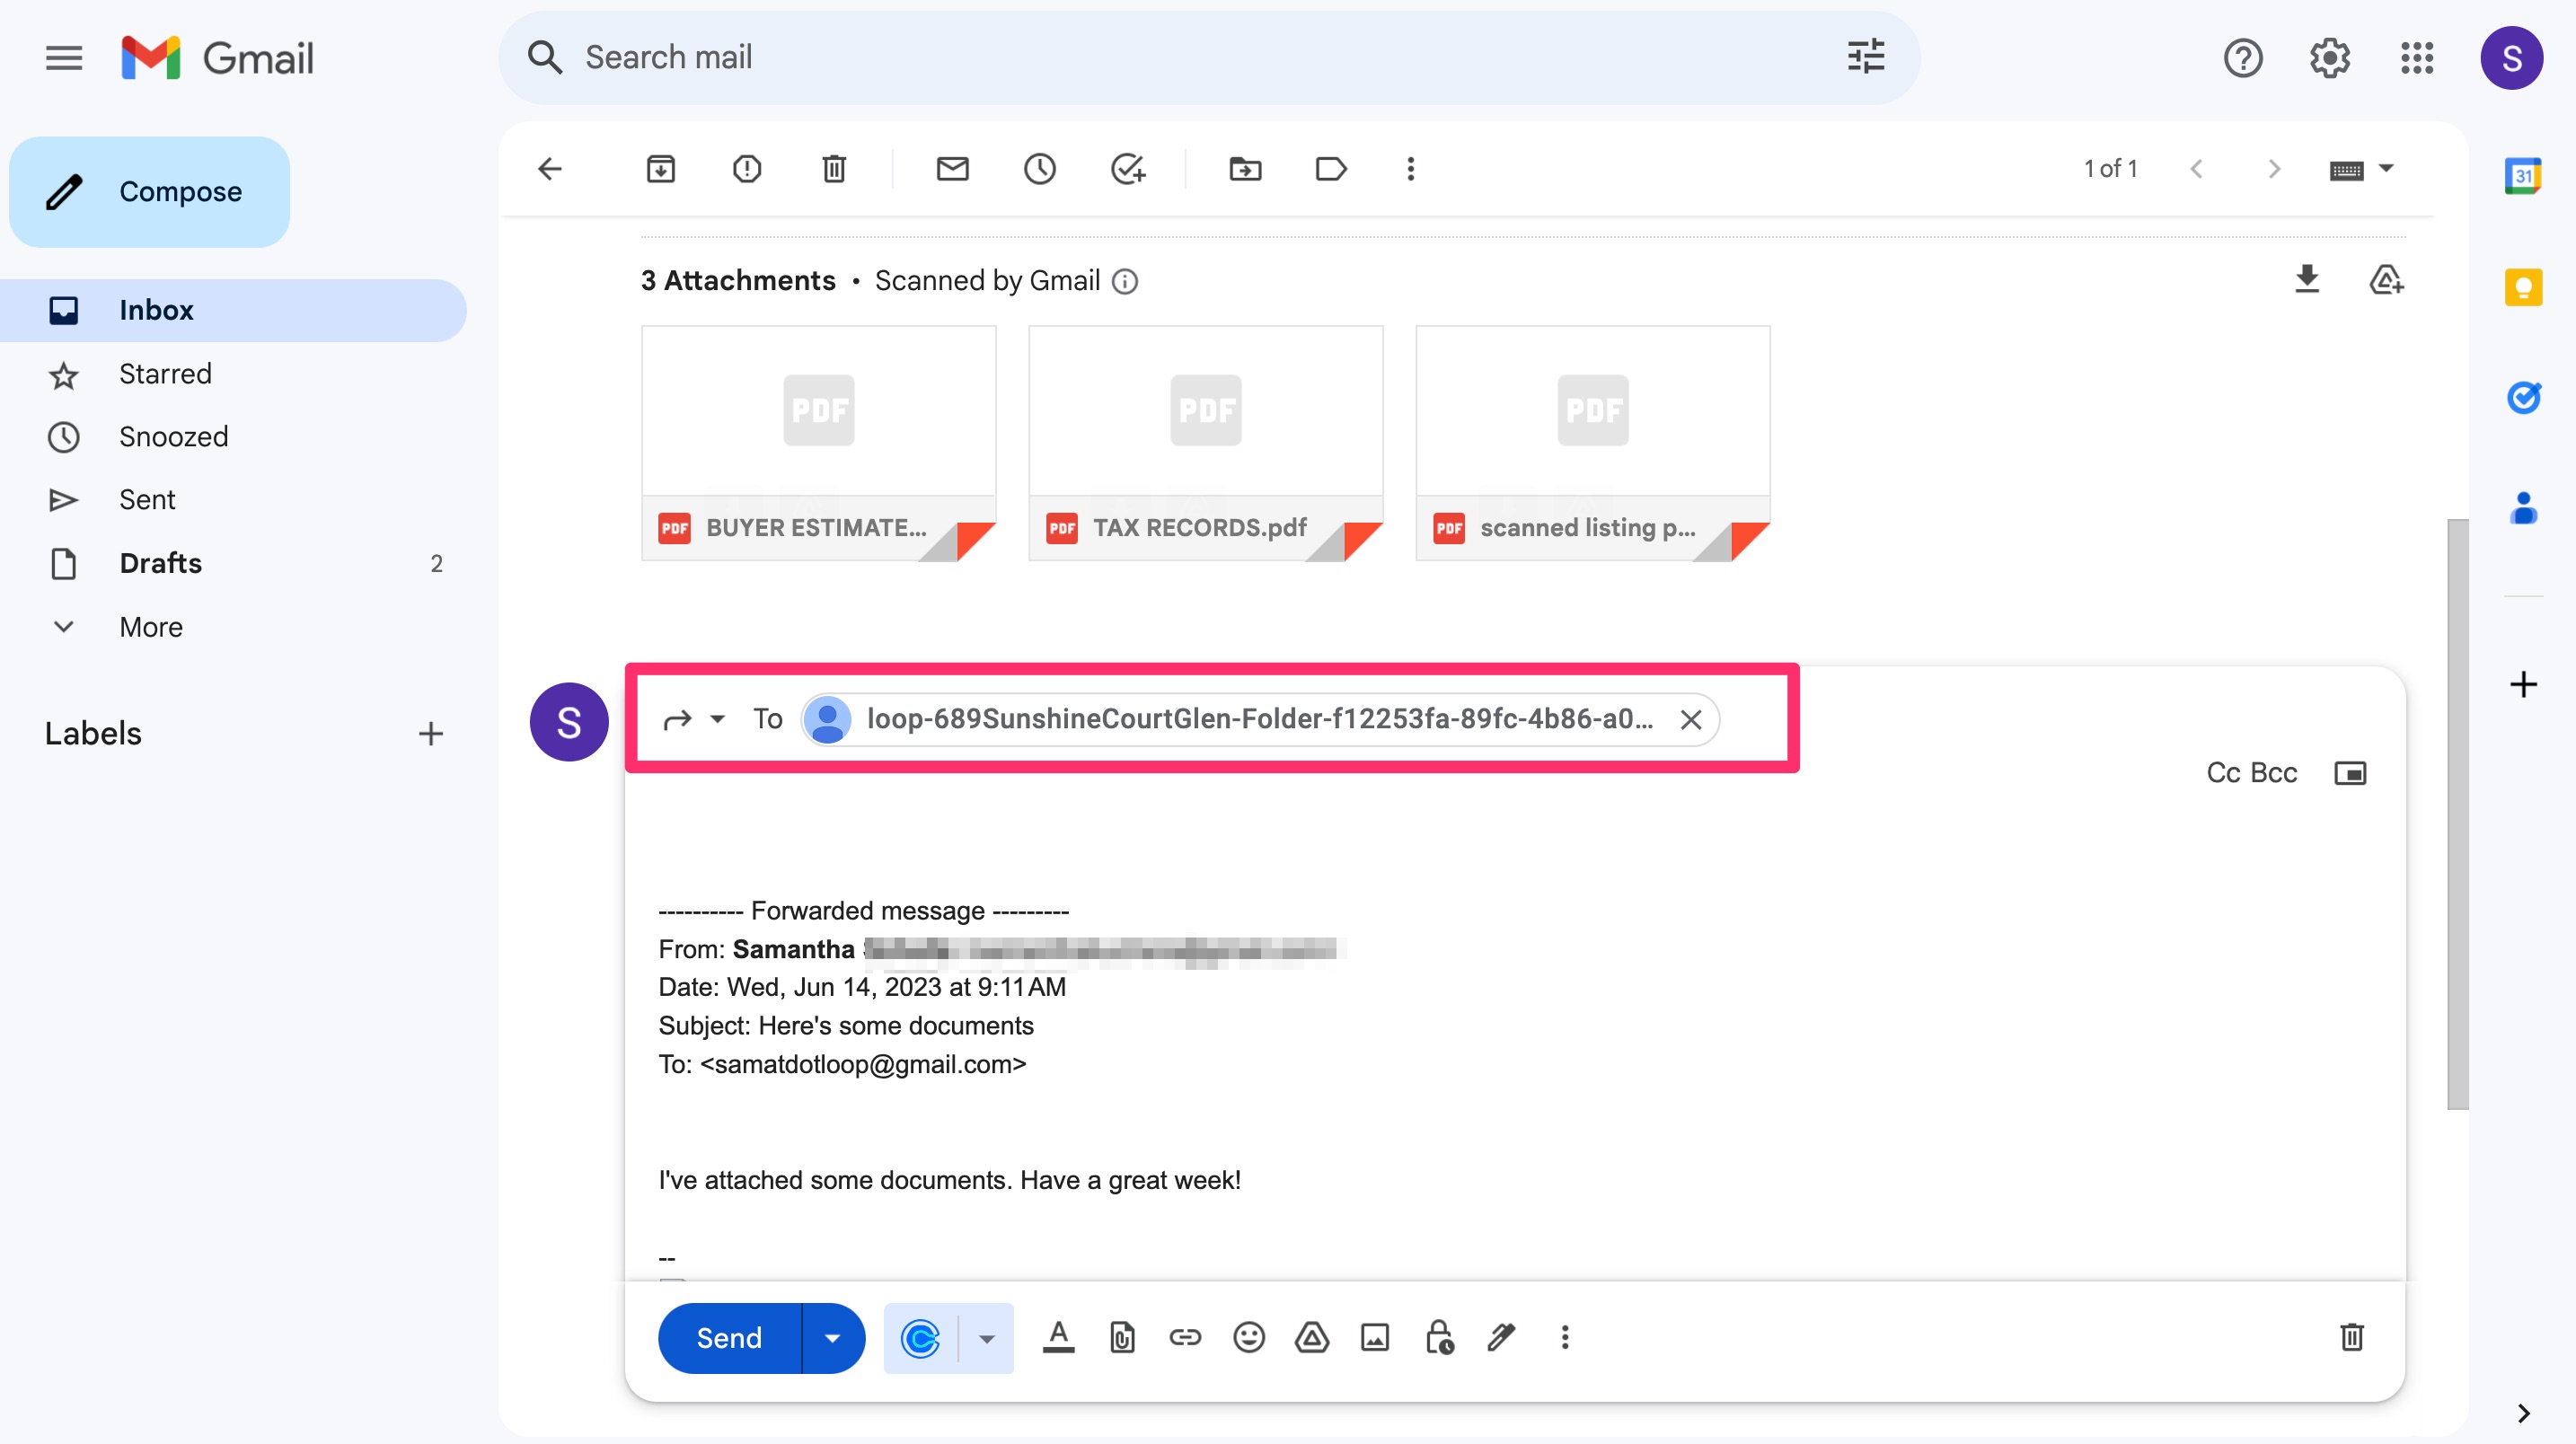The width and height of the screenshot is (2576, 1444).
Task: Click the Archive icon in toolbar
Action: [x=660, y=169]
